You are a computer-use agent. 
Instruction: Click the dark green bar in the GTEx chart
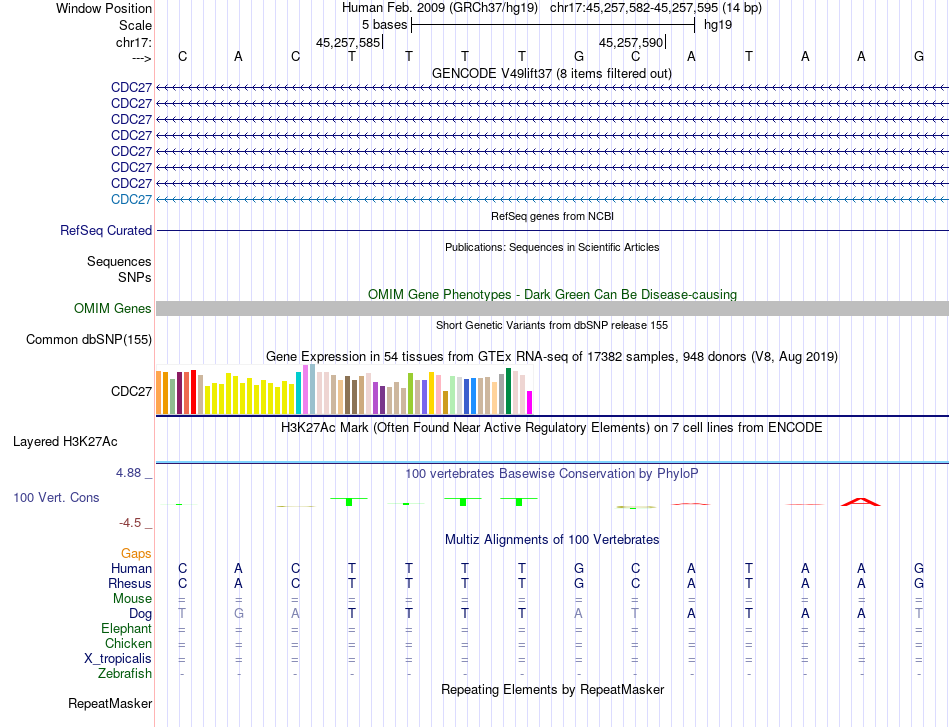tap(508, 391)
